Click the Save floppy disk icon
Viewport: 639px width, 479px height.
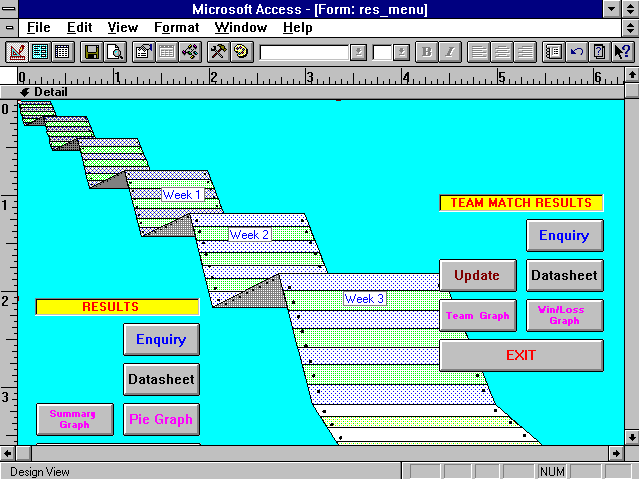(x=92, y=51)
